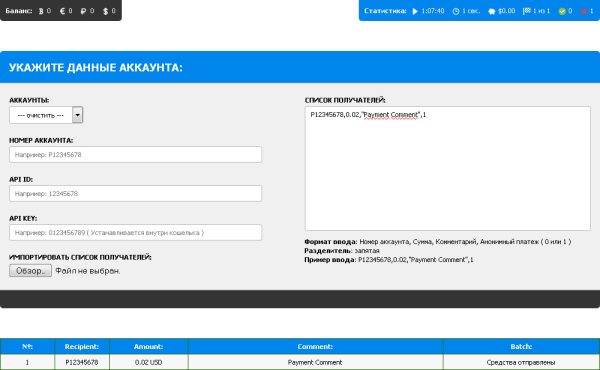Click the Bitcoin balance icon

pos(41,11)
